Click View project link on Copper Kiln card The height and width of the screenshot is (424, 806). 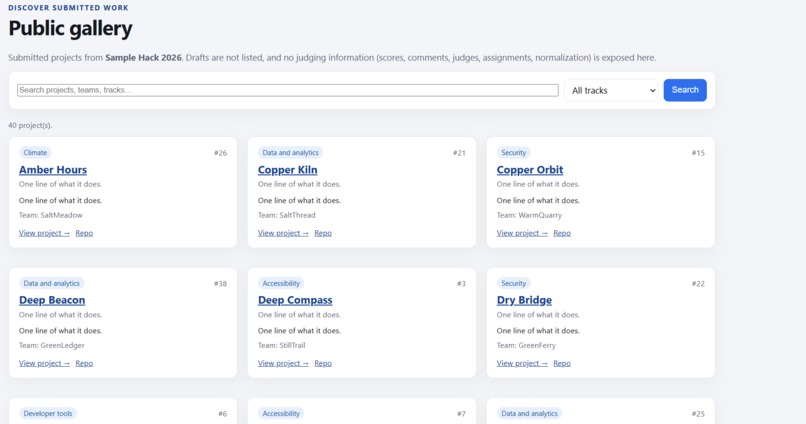click(x=283, y=233)
